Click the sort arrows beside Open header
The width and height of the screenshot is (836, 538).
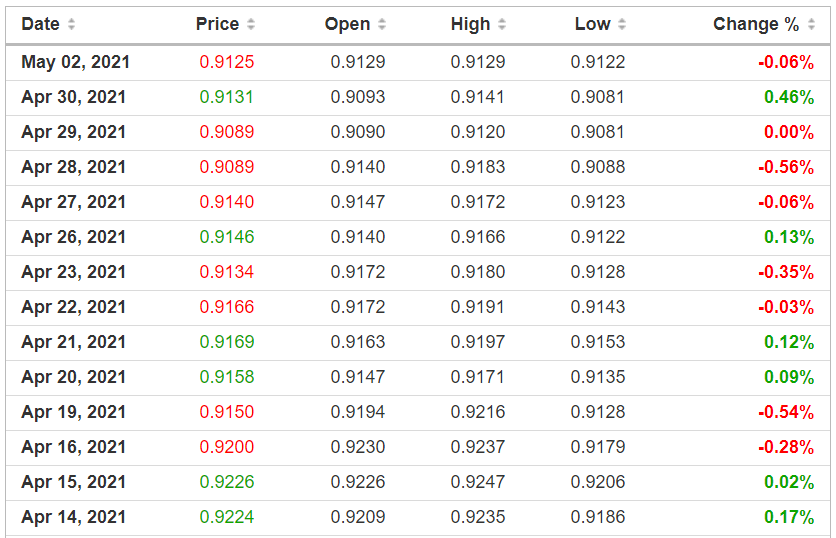point(382,24)
